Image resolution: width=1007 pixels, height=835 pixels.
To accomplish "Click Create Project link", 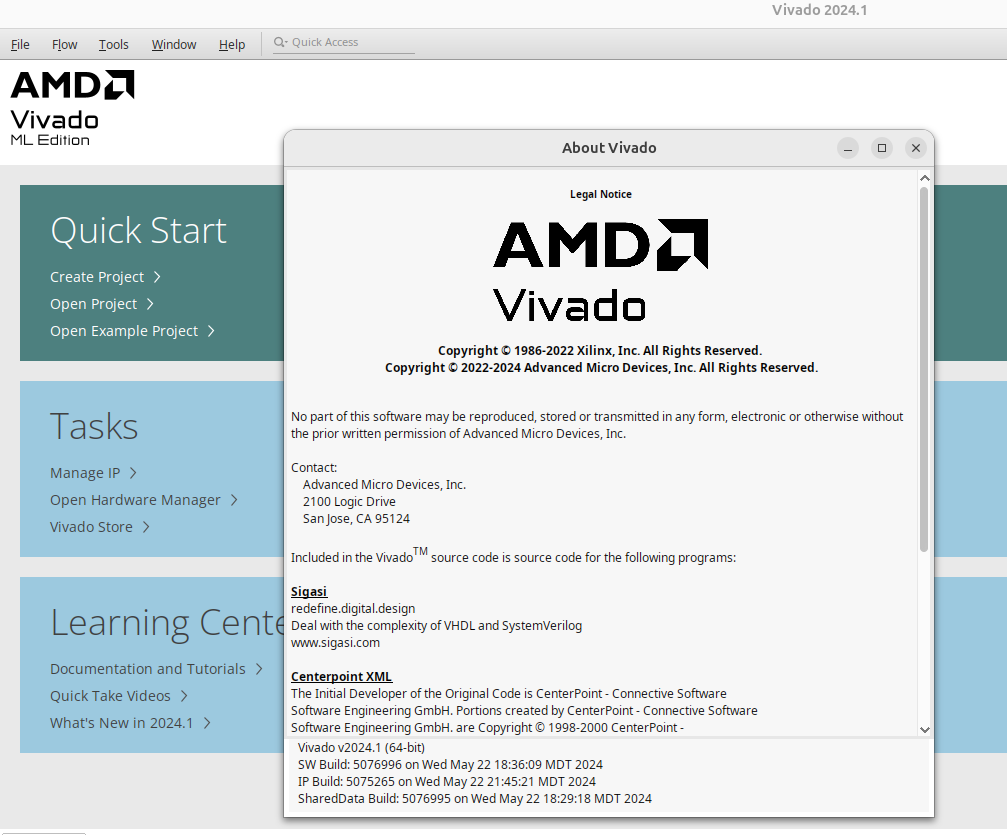I will [97, 277].
